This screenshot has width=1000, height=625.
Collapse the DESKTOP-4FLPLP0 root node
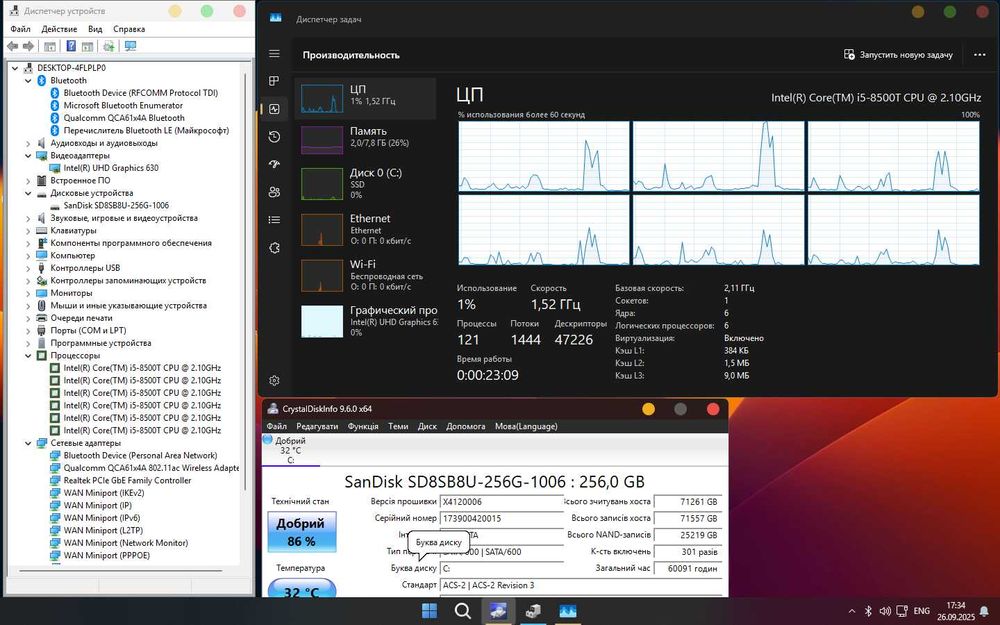tap(15, 68)
